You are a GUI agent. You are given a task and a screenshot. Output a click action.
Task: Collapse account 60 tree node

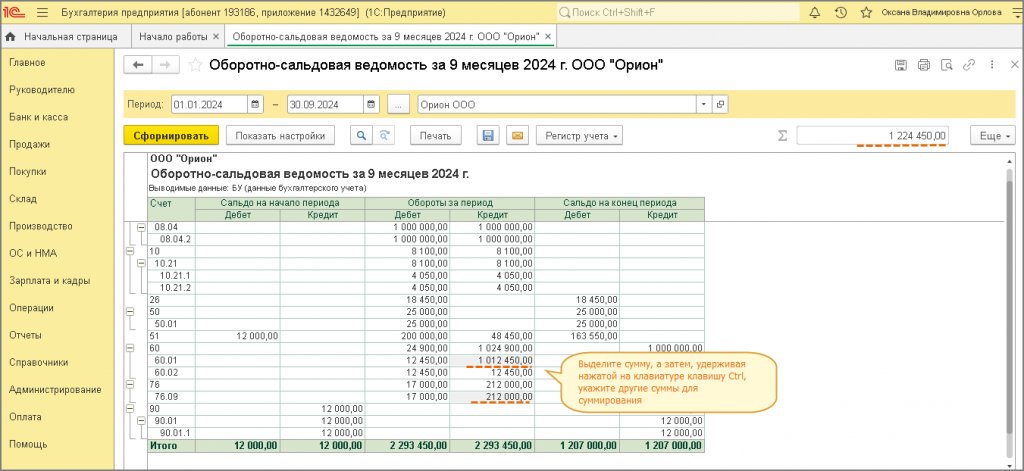pyautogui.click(x=129, y=348)
